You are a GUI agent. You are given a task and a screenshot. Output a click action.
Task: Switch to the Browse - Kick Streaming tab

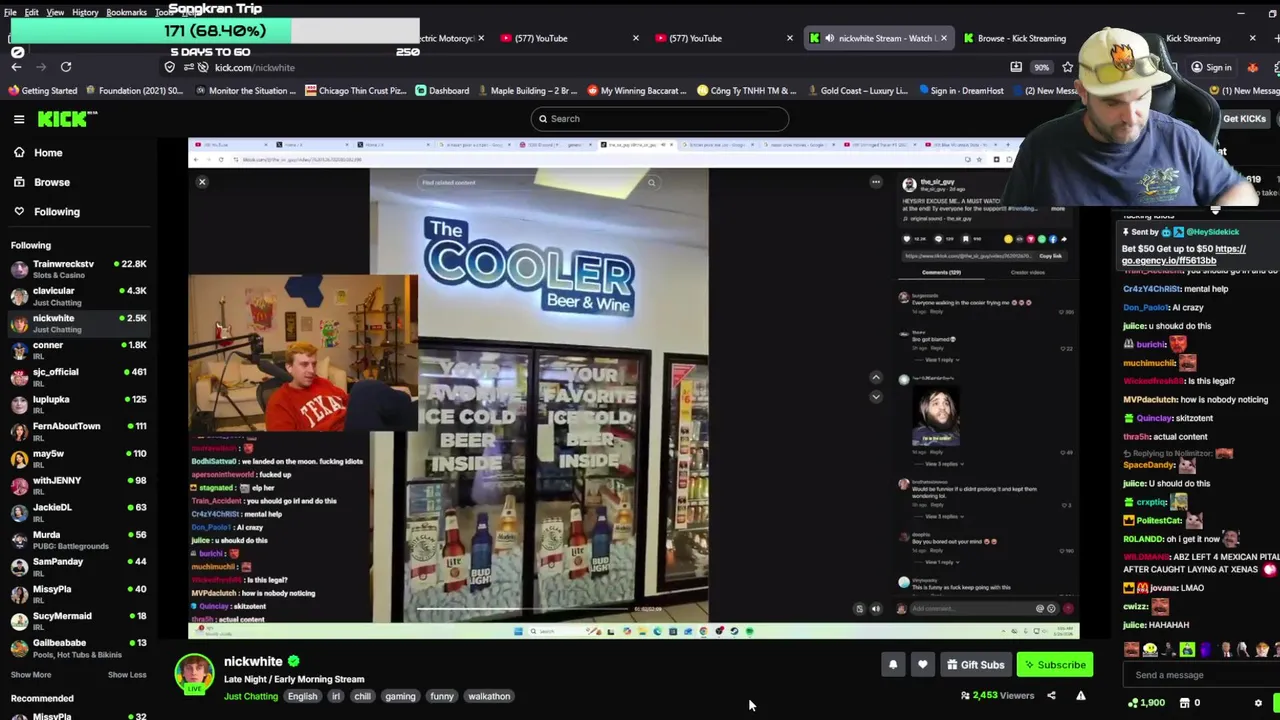click(1021, 38)
